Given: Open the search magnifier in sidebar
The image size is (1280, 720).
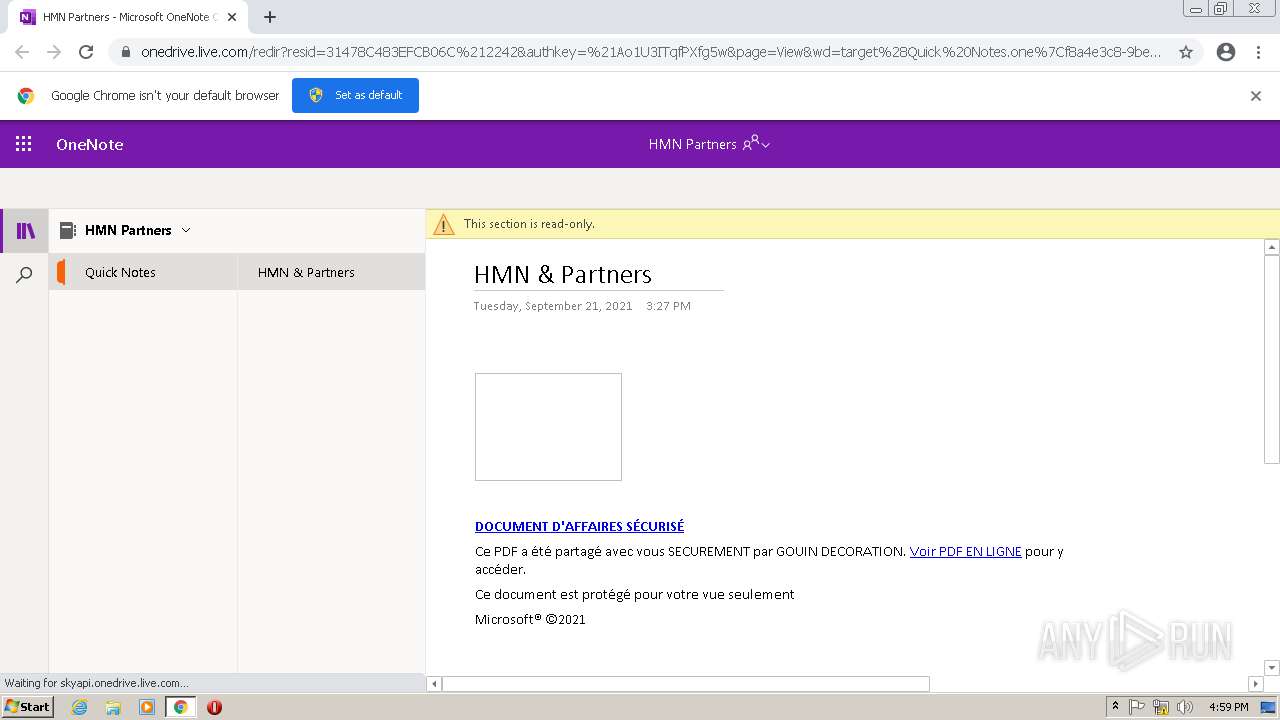Looking at the screenshot, I should [25, 275].
